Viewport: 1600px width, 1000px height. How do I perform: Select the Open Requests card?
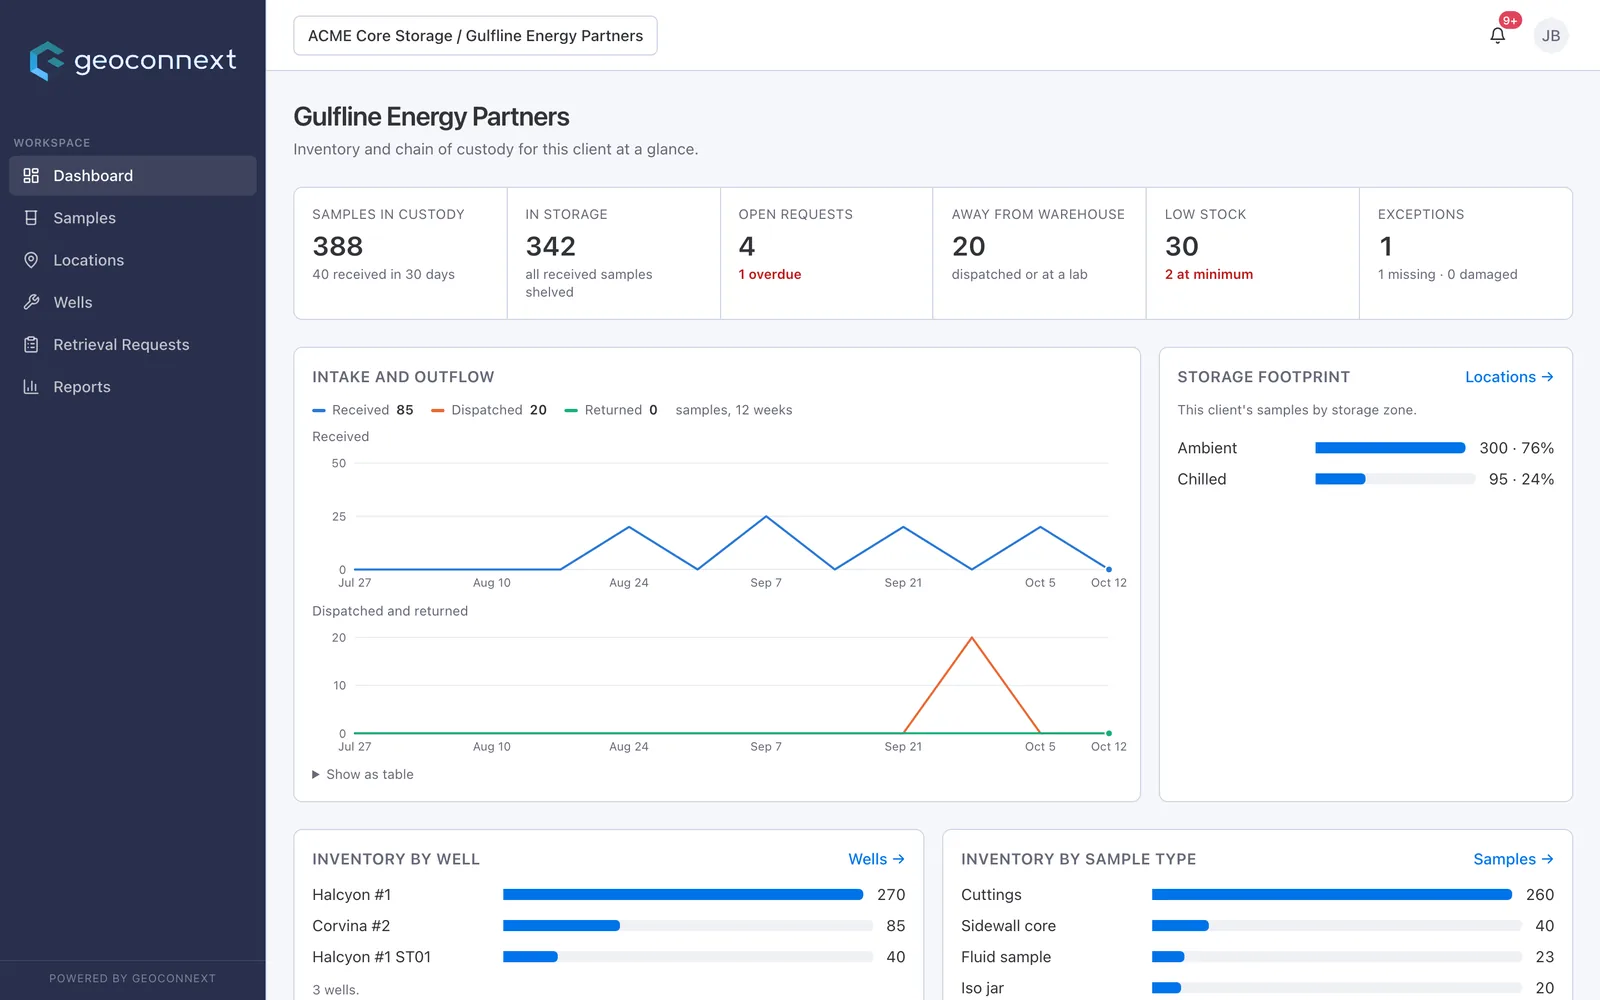click(826, 253)
